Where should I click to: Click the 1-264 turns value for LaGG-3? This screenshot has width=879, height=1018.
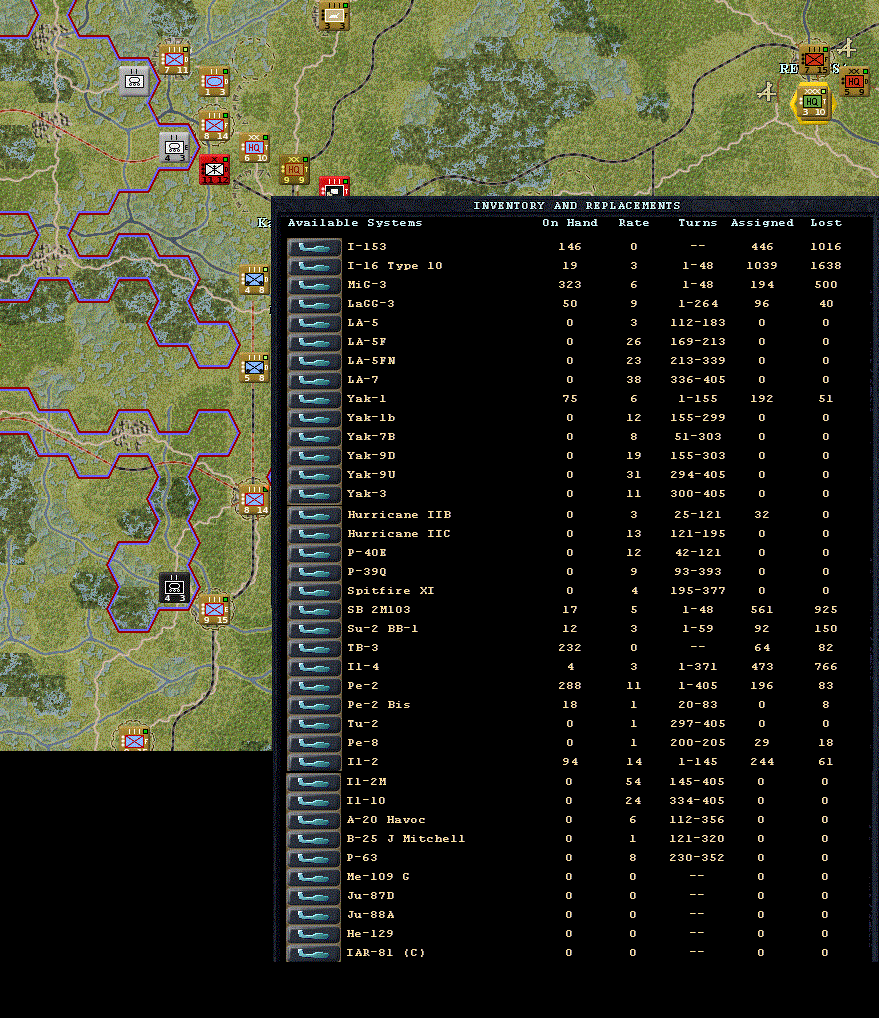tap(697, 304)
